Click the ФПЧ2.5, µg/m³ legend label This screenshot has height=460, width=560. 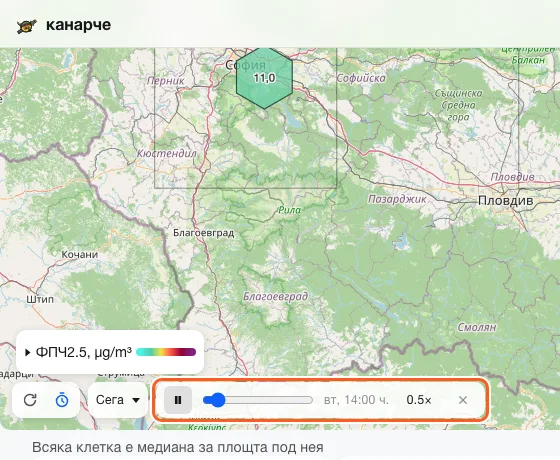coord(84,352)
